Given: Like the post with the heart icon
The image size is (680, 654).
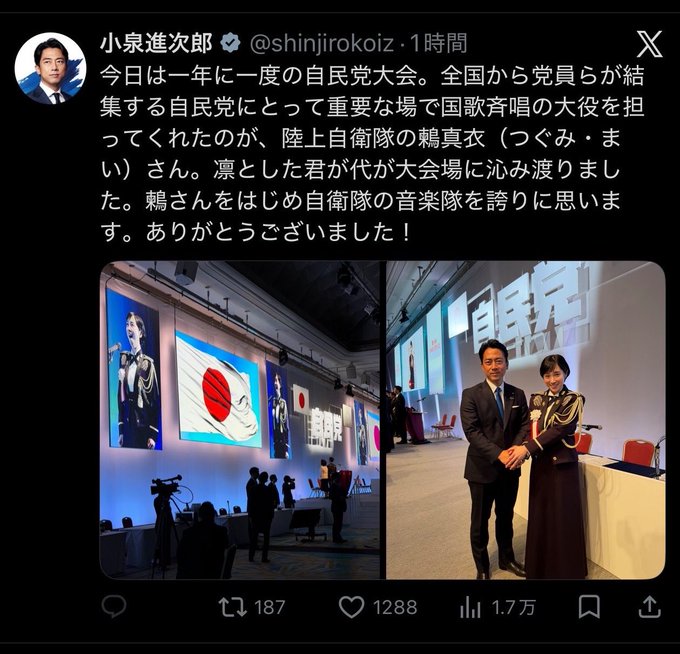Looking at the screenshot, I should pyautogui.click(x=351, y=607).
